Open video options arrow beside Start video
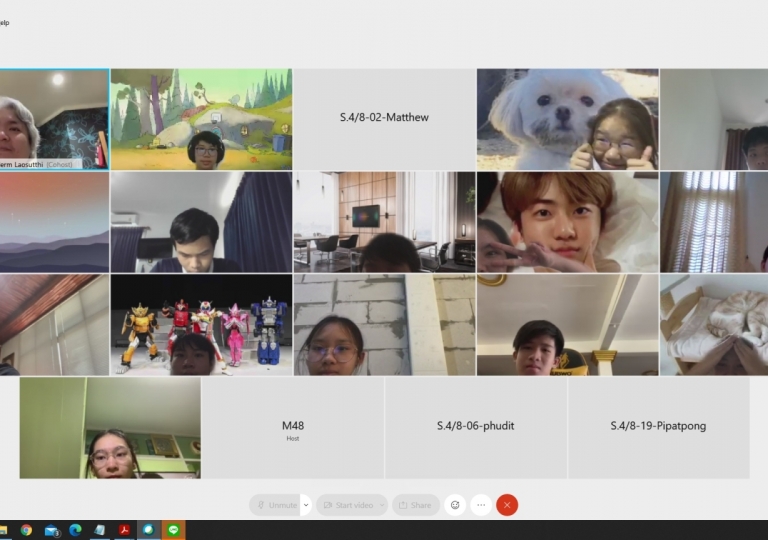This screenshot has width=768, height=540. pos(382,505)
